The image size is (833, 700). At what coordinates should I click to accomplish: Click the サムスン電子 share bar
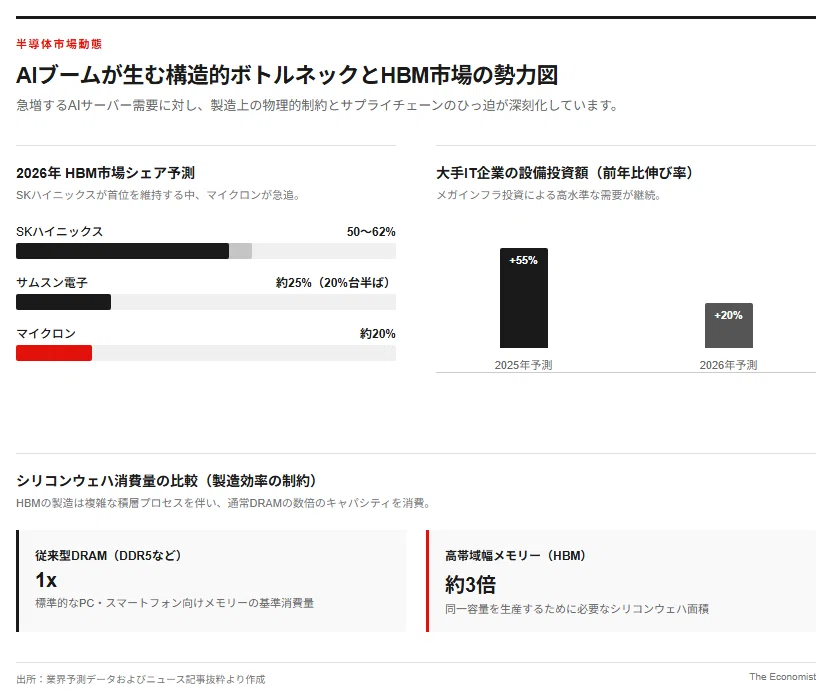click(63, 302)
